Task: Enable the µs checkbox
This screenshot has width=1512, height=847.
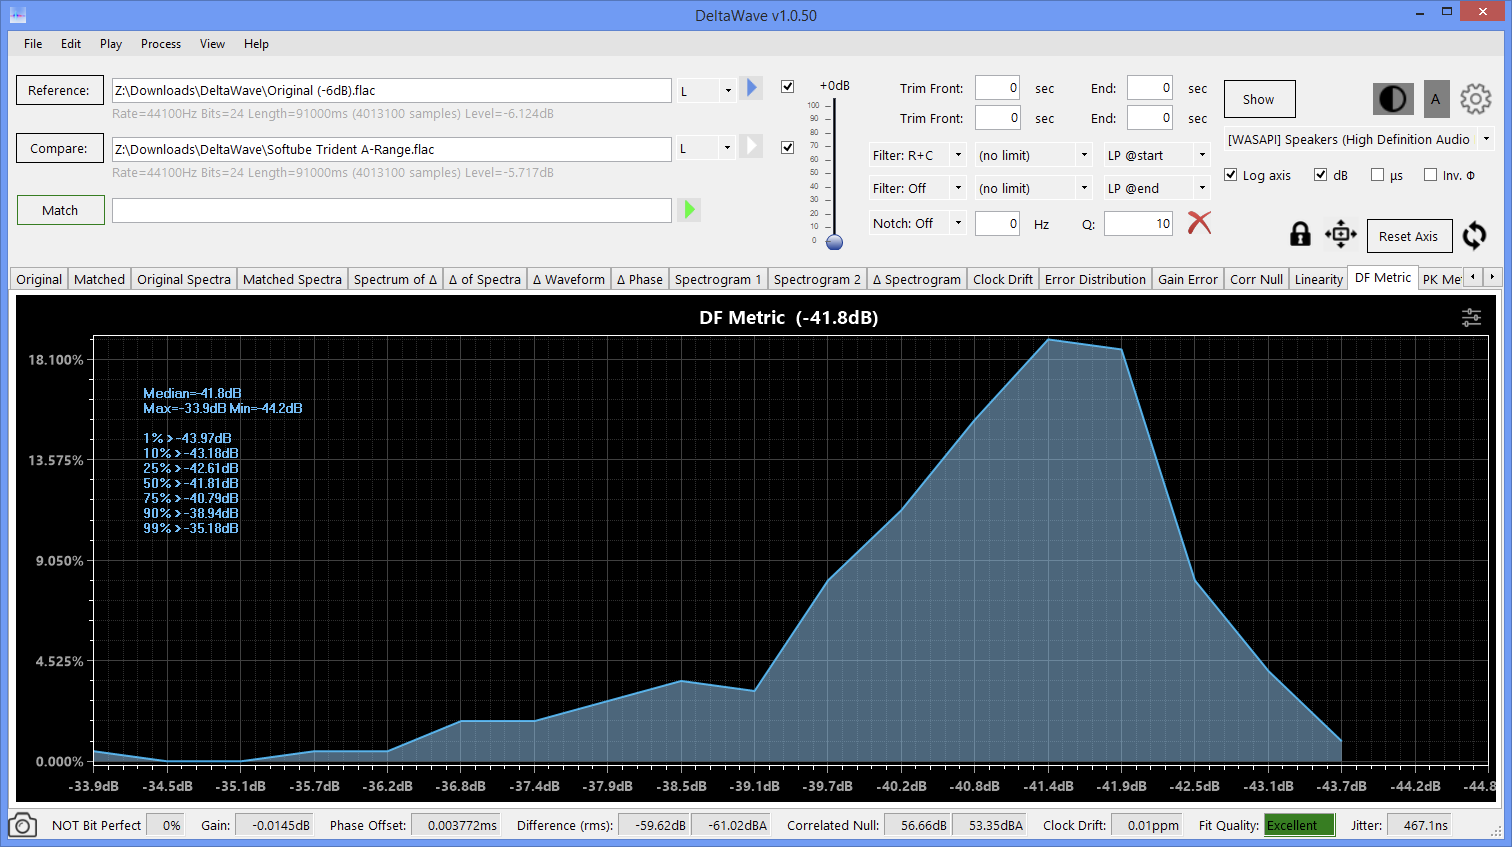Action: click(x=1378, y=174)
